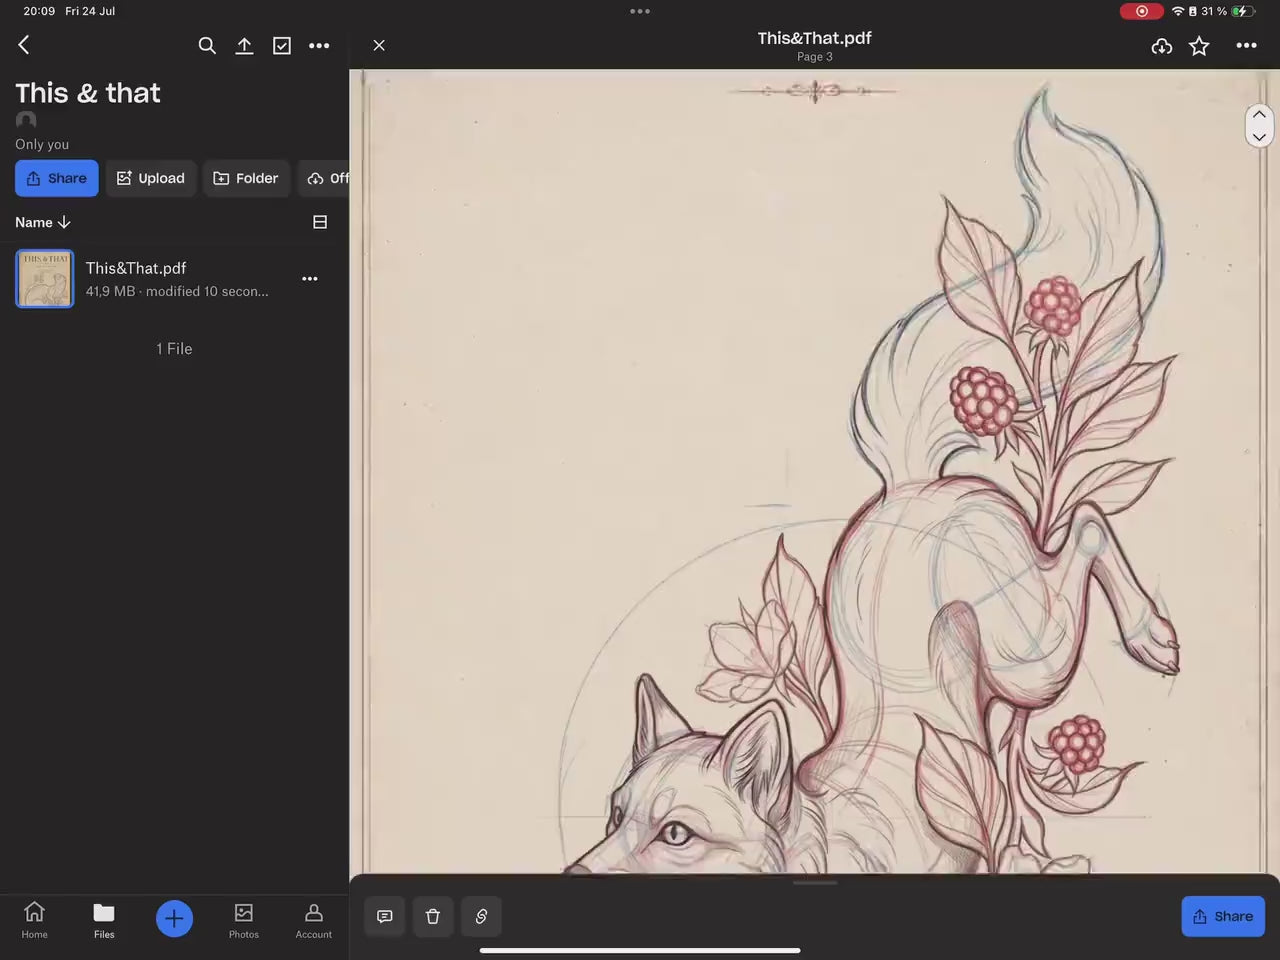The image size is (1280, 960).
Task: Tap the bottom sheet grabber handle
Action: 815,883
